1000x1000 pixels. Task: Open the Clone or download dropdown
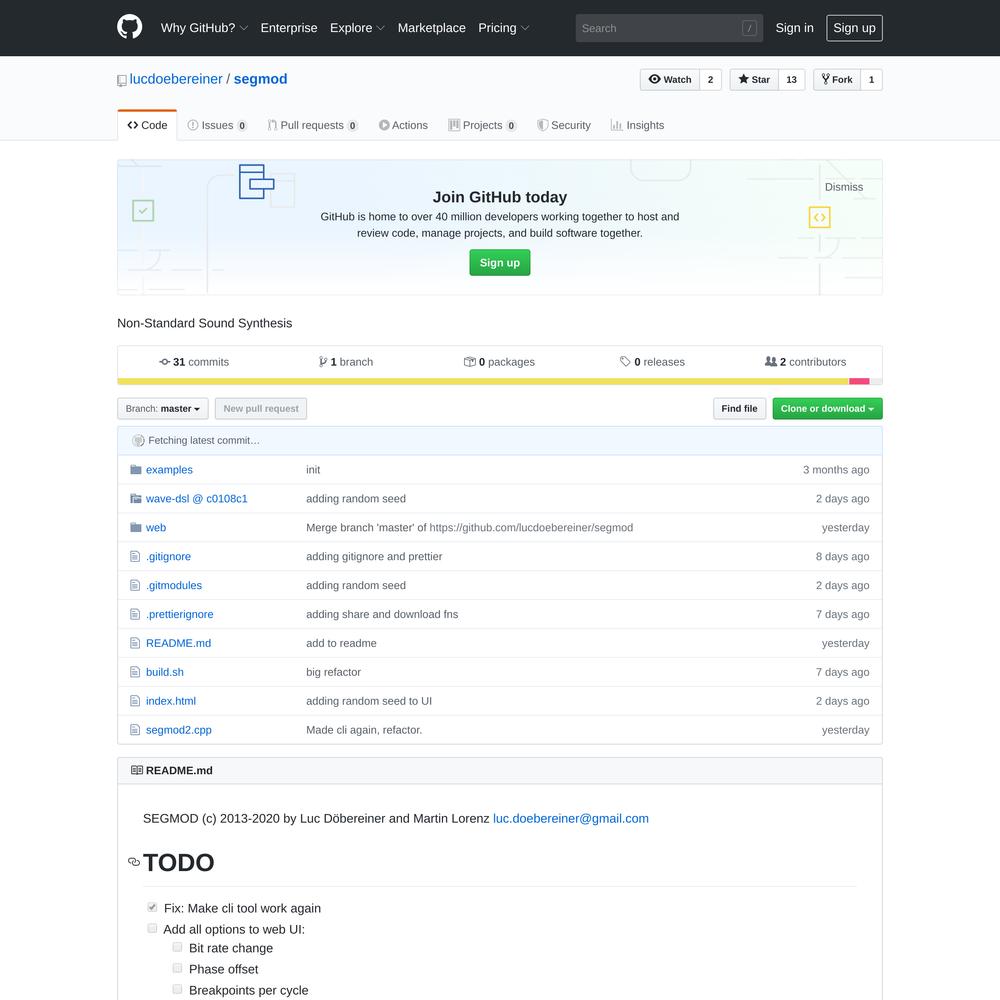tap(827, 408)
